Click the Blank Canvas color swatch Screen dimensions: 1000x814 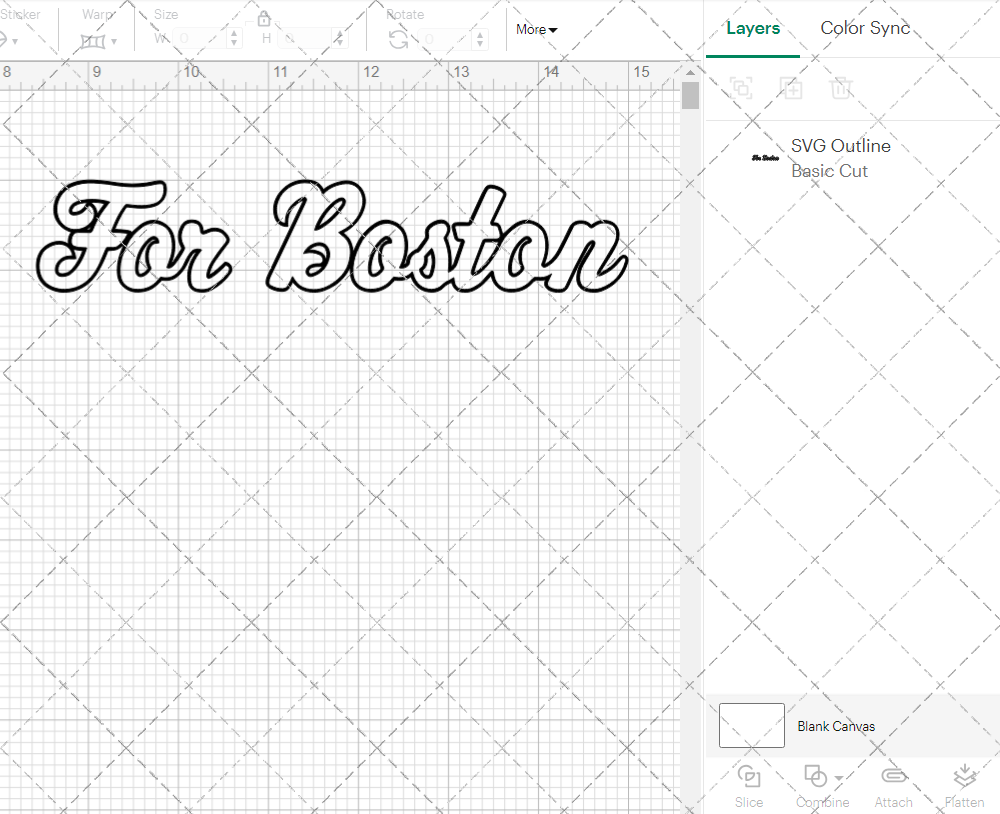751,726
